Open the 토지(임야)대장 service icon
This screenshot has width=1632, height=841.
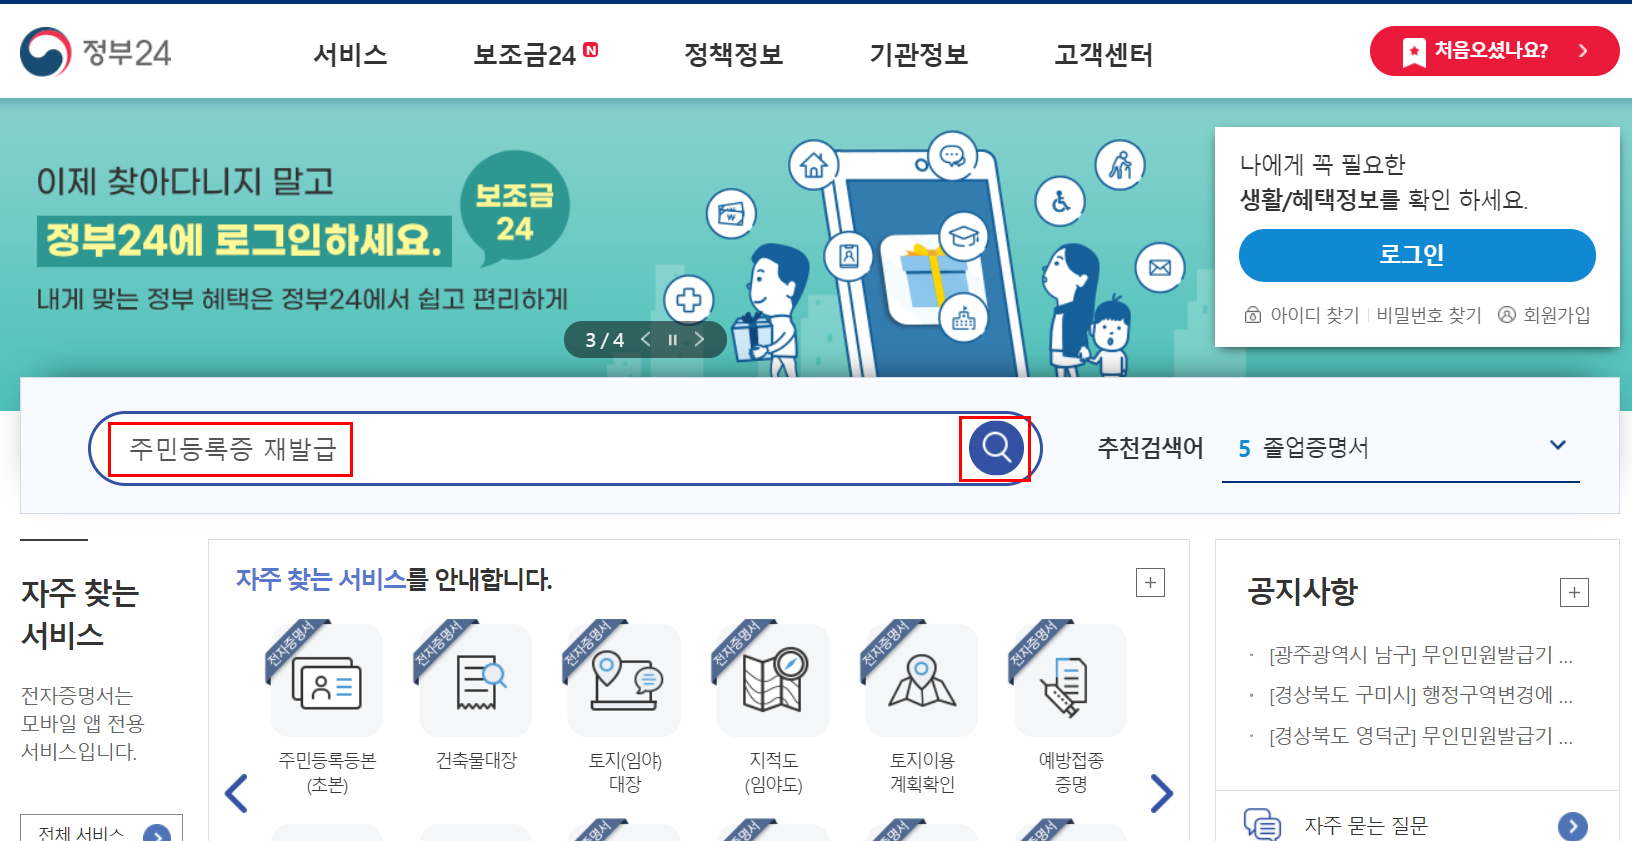(x=624, y=681)
